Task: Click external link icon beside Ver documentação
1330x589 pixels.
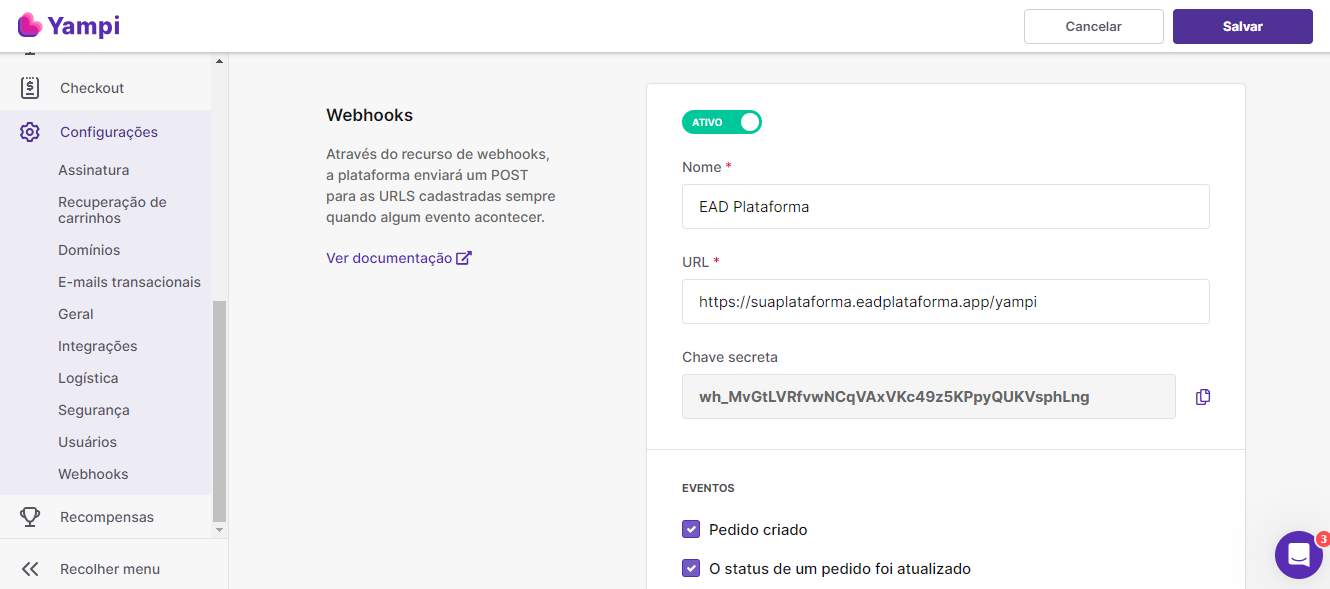Action: click(x=464, y=258)
